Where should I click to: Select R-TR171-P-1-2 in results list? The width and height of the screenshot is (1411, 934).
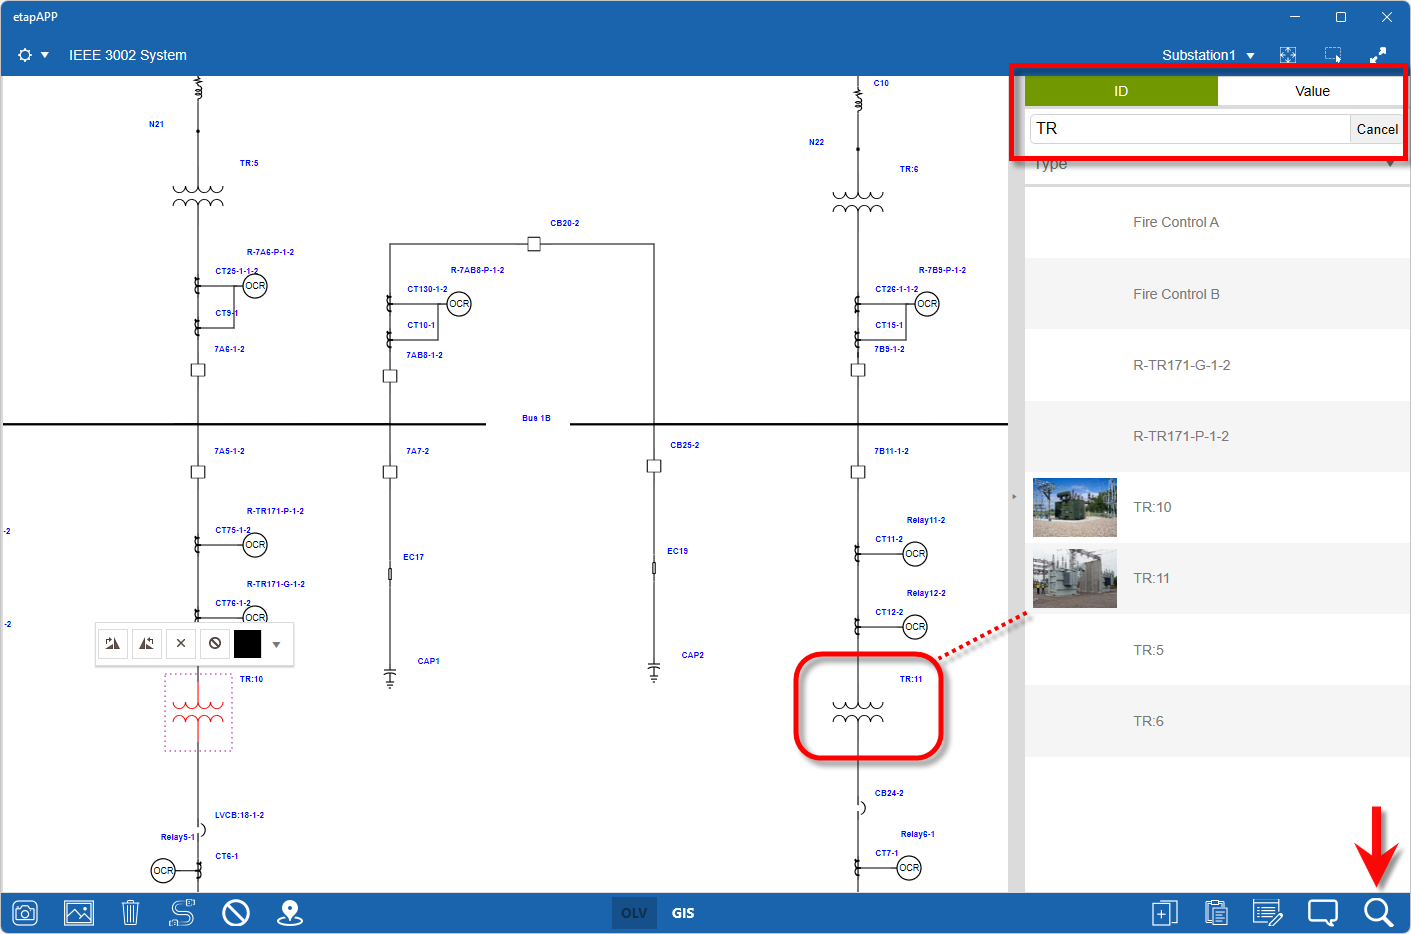point(1217,436)
